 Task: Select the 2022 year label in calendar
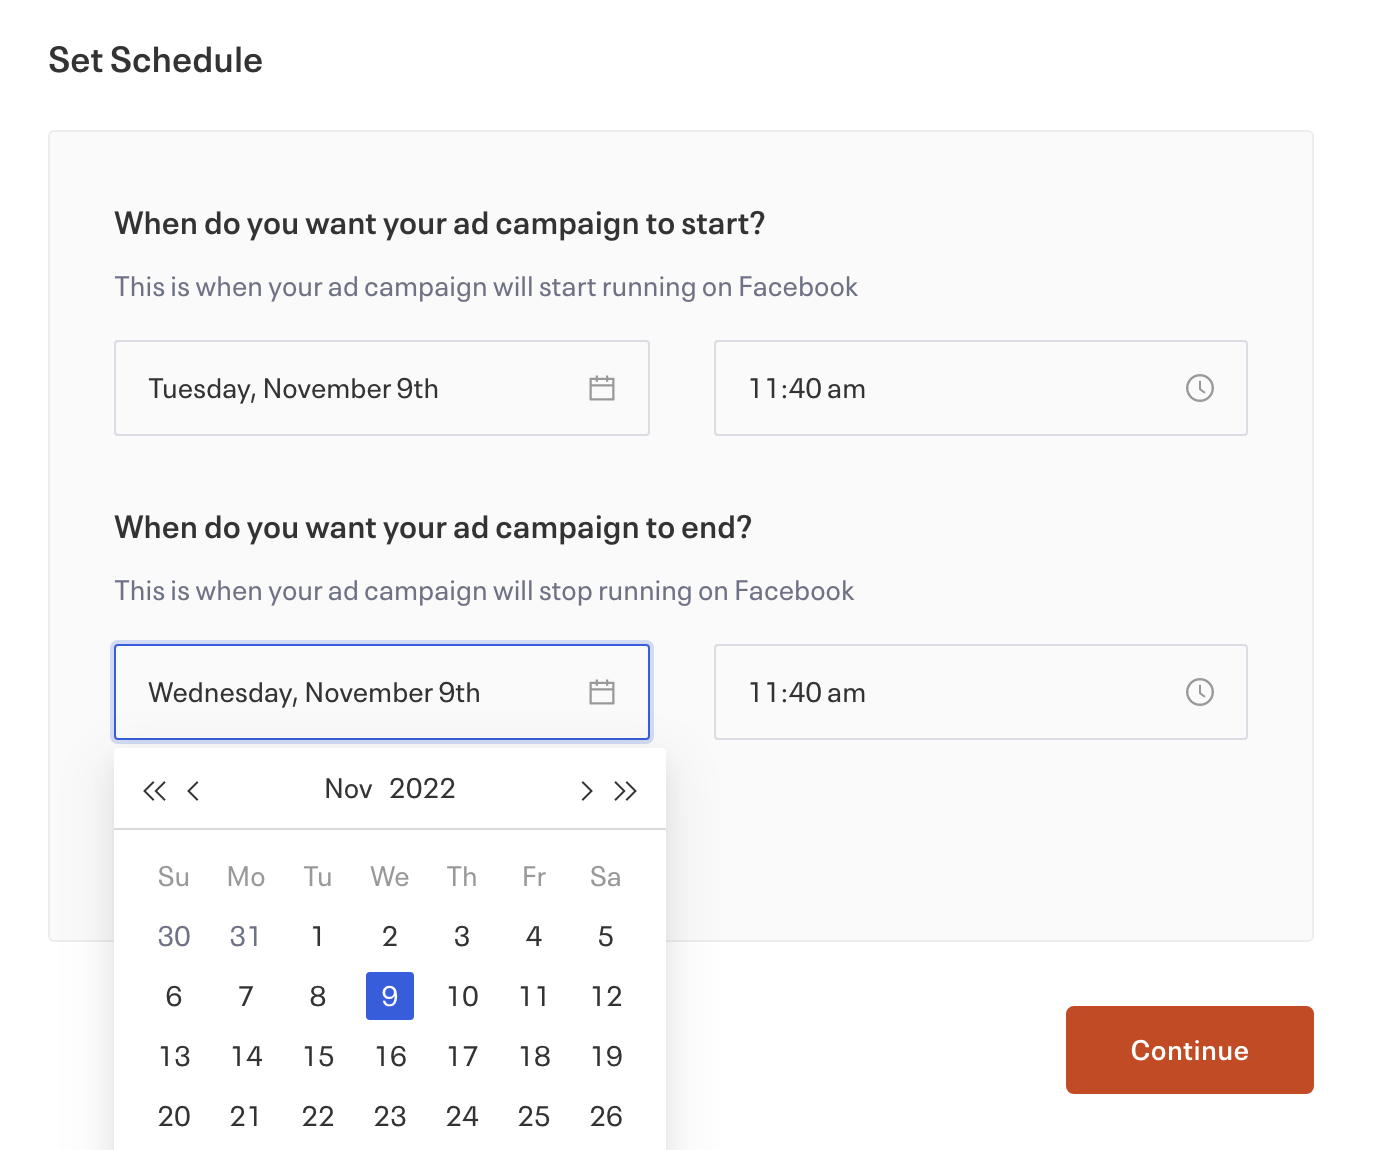click(x=422, y=789)
